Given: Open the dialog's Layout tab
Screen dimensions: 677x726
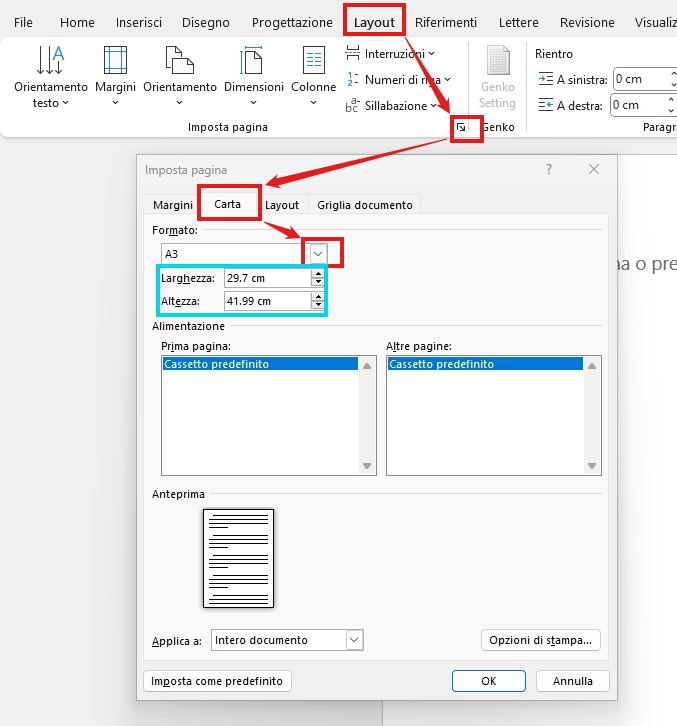Looking at the screenshot, I should coord(282,205).
